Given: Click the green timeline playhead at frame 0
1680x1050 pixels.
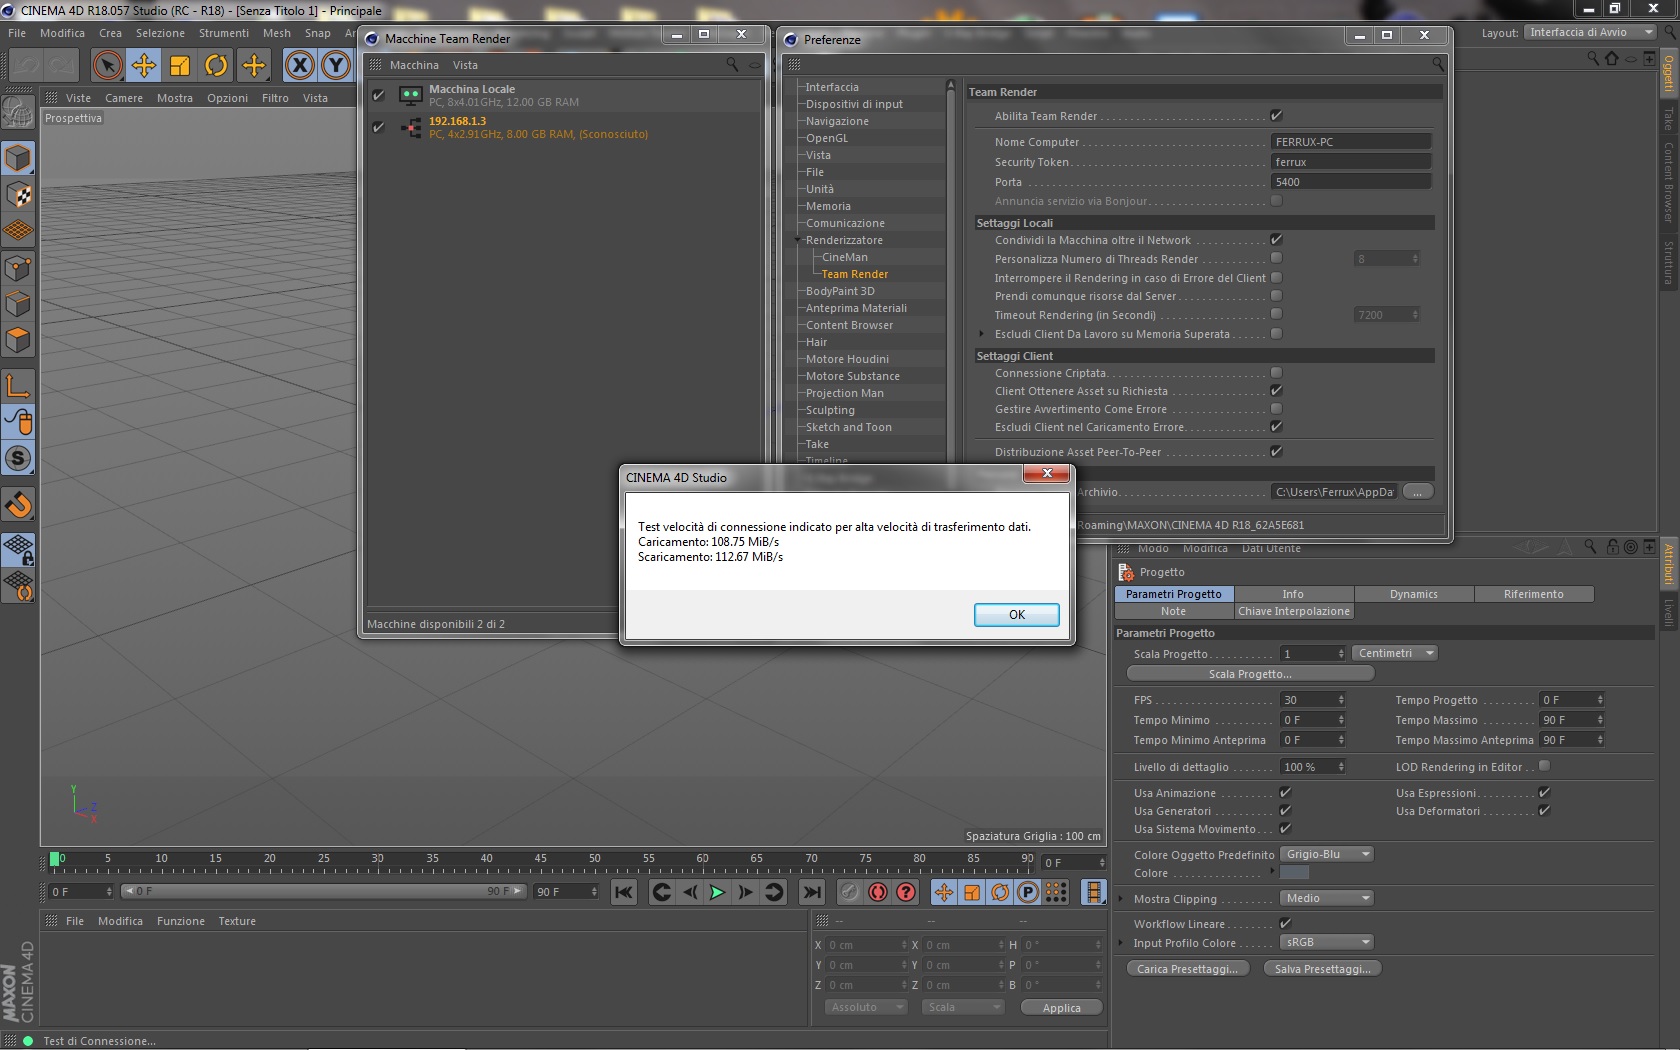Looking at the screenshot, I should pyautogui.click(x=55, y=859).
